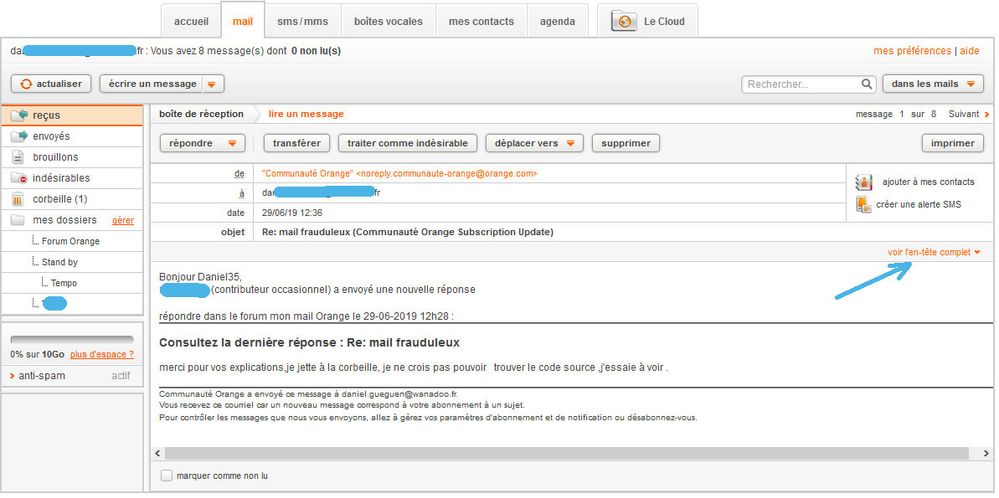The width and height of the screenshot is (999, 498).
Task: Click the brouillons drafts icon
Action: click(18, 157)
